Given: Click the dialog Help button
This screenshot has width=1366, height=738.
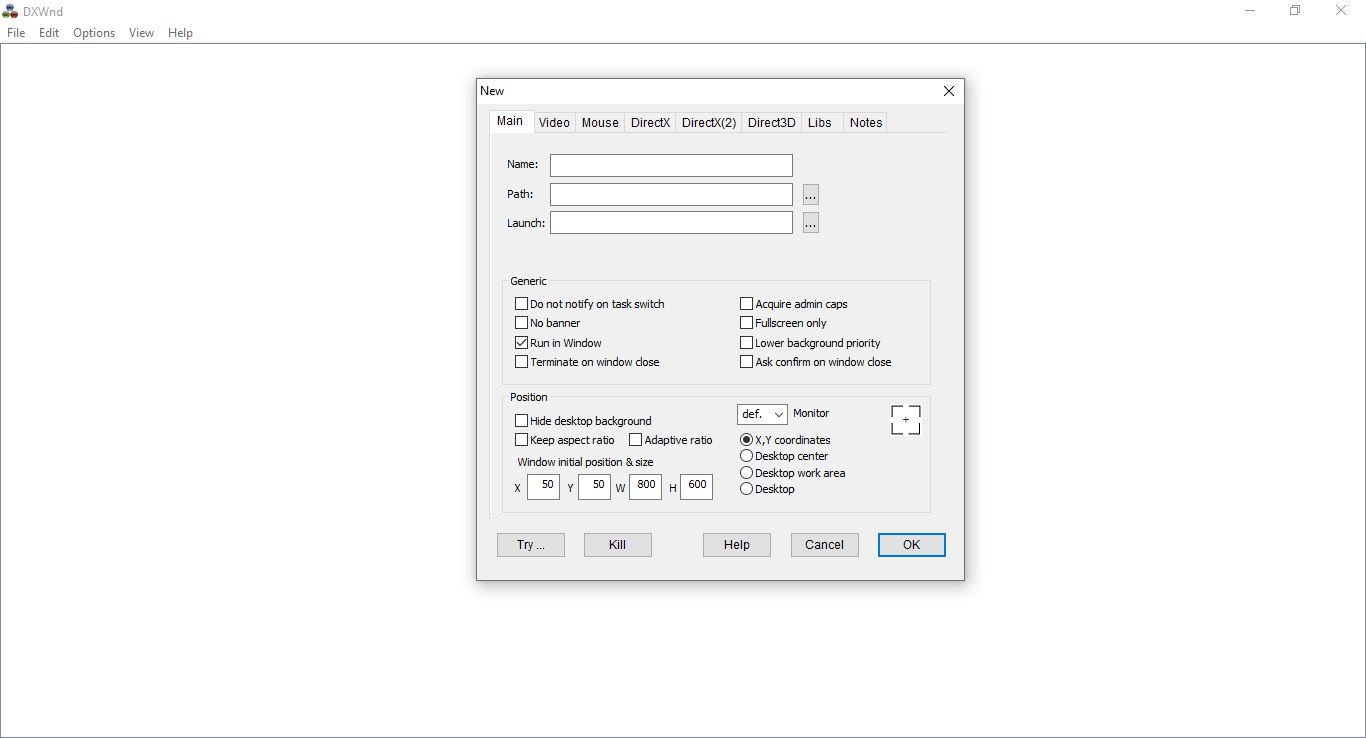Looking at the screenshot, I should (x=737, y=545).
